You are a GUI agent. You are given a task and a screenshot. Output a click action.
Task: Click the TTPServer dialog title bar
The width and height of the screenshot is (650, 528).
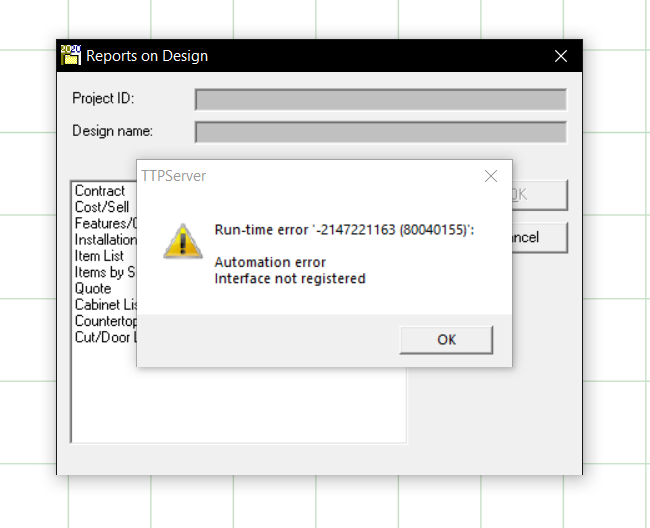point(307,176)
